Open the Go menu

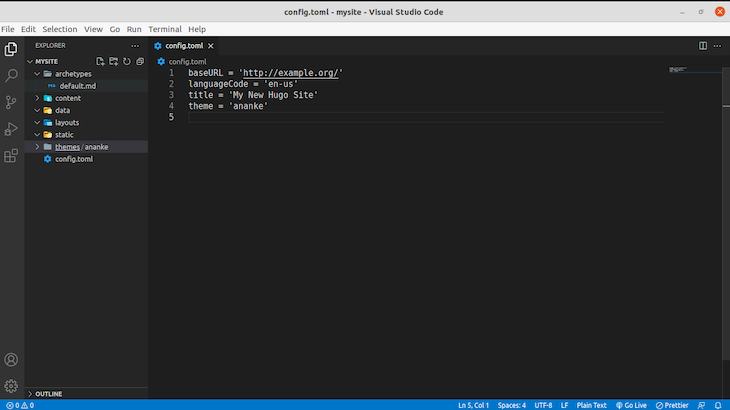(115, 29)
